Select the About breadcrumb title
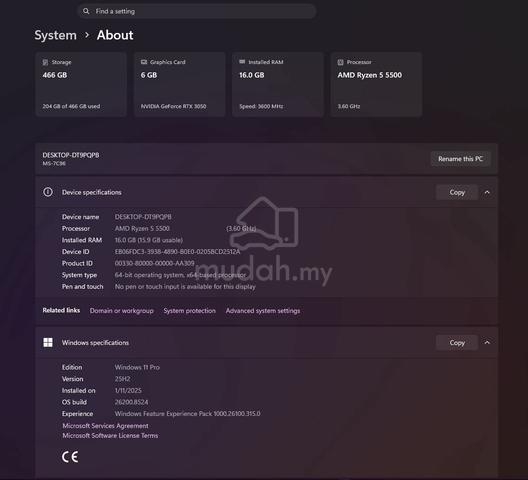Viewport: 528px width, 480px height. tap(115, 35)
